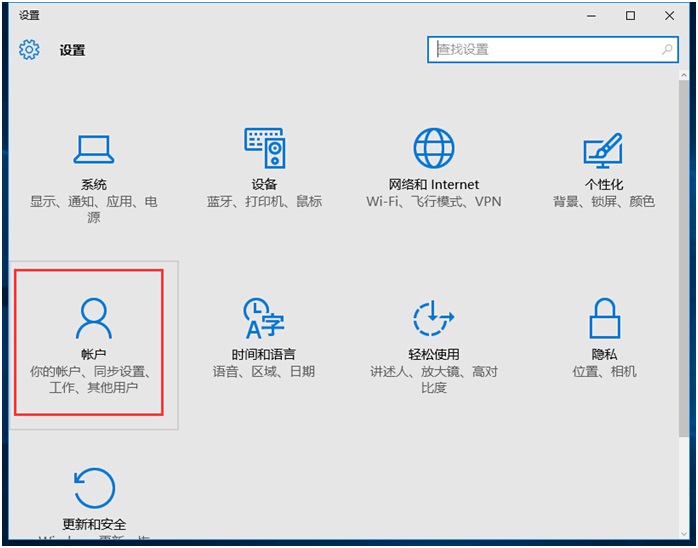698x548 pixels.
Task: Click the Privacy (隐私) padlock icon
Action: [603, 319]
